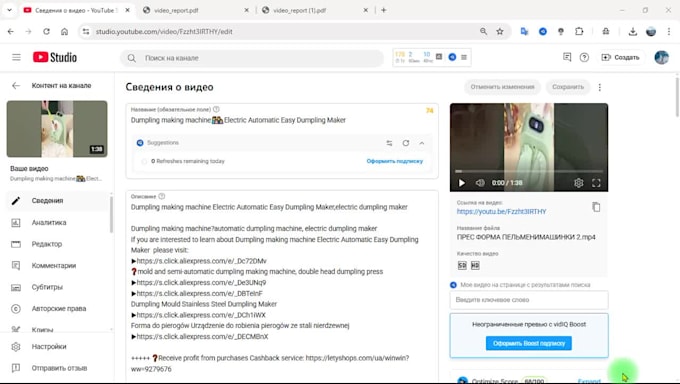Open the youtu.be video link
This screenshot has height=384, width=680.
click(501, 212)
